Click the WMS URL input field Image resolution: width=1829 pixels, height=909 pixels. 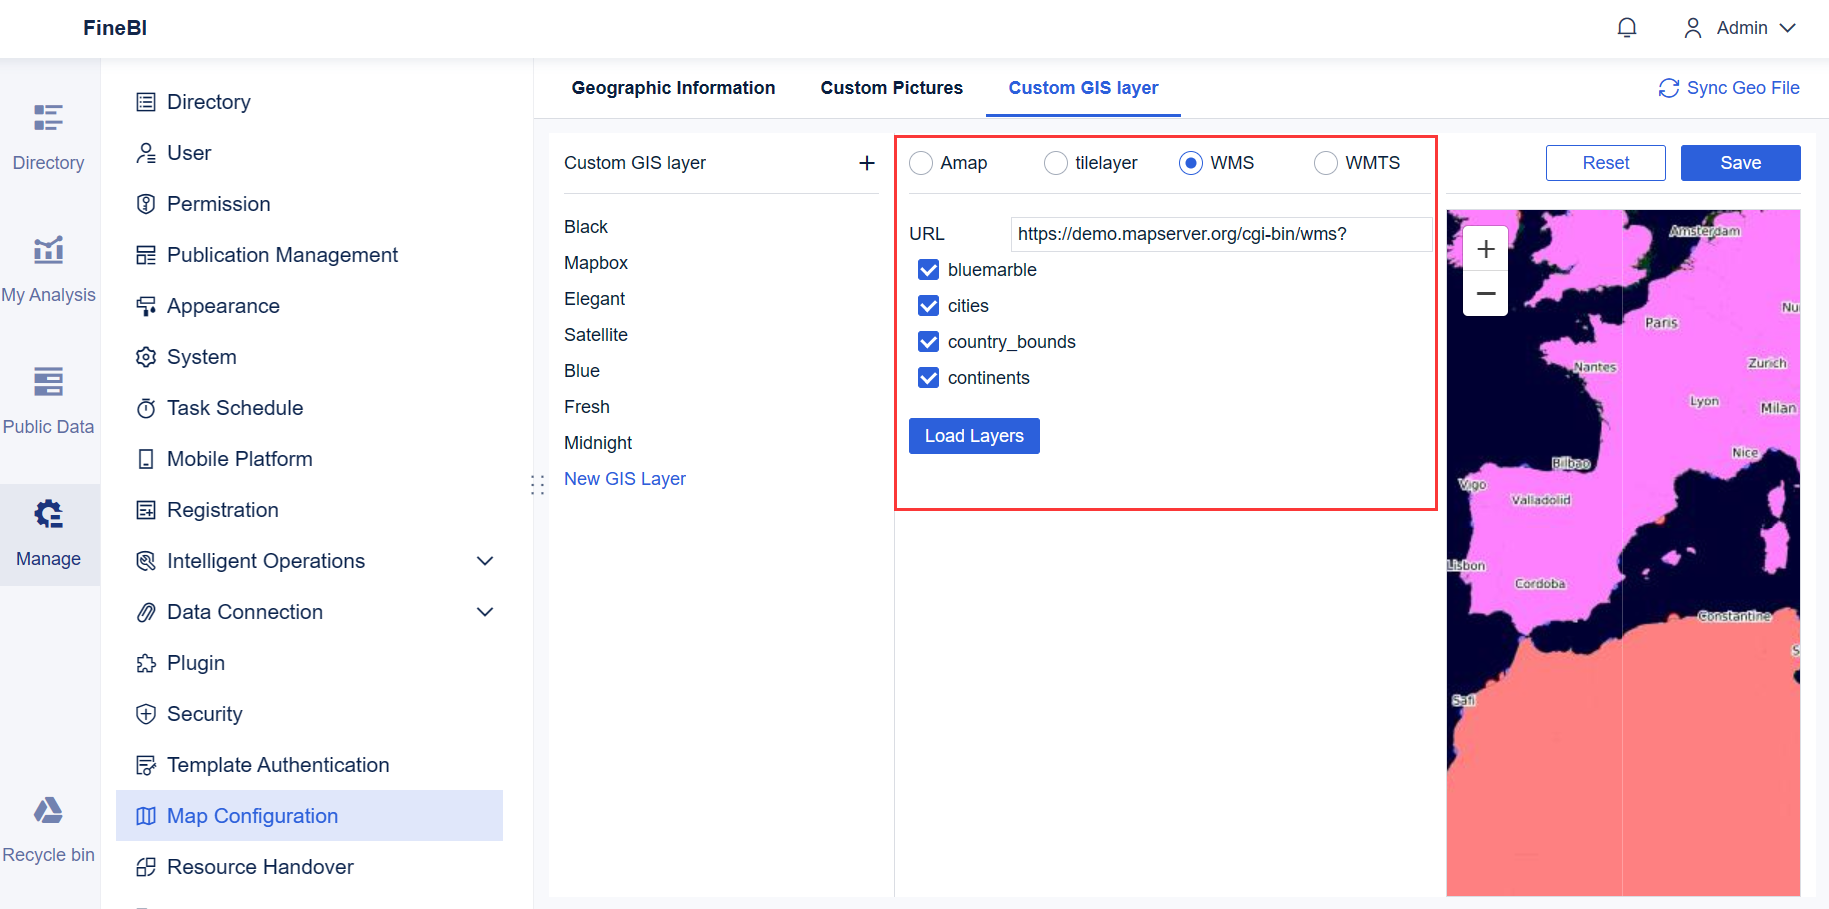1220,234
